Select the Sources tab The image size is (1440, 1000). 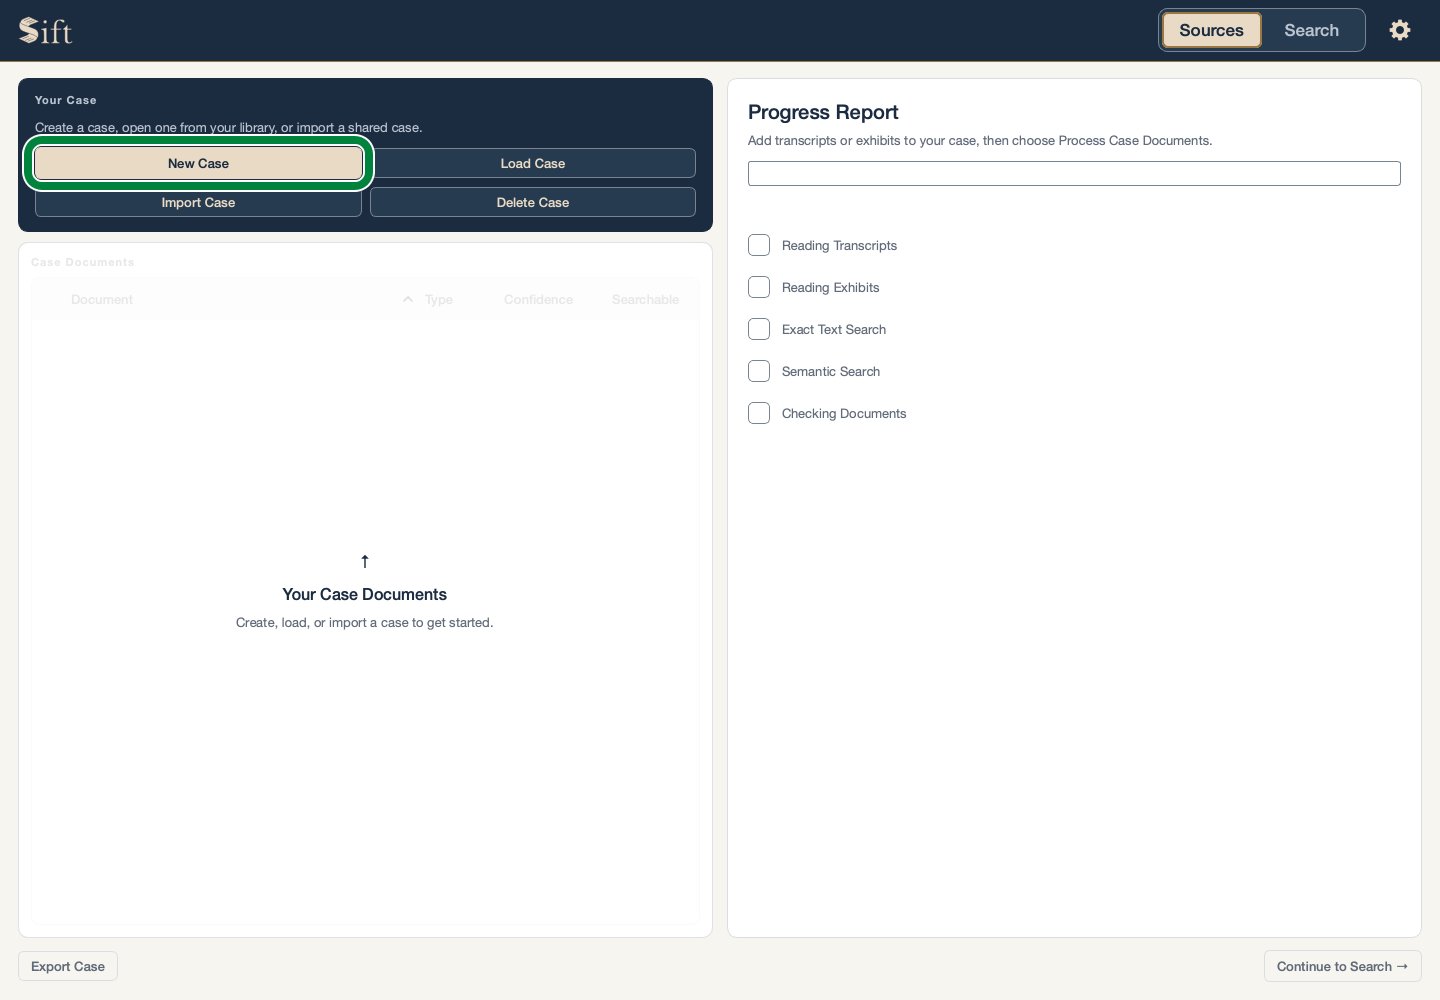pyautogui.click(x=1211, y=30)
